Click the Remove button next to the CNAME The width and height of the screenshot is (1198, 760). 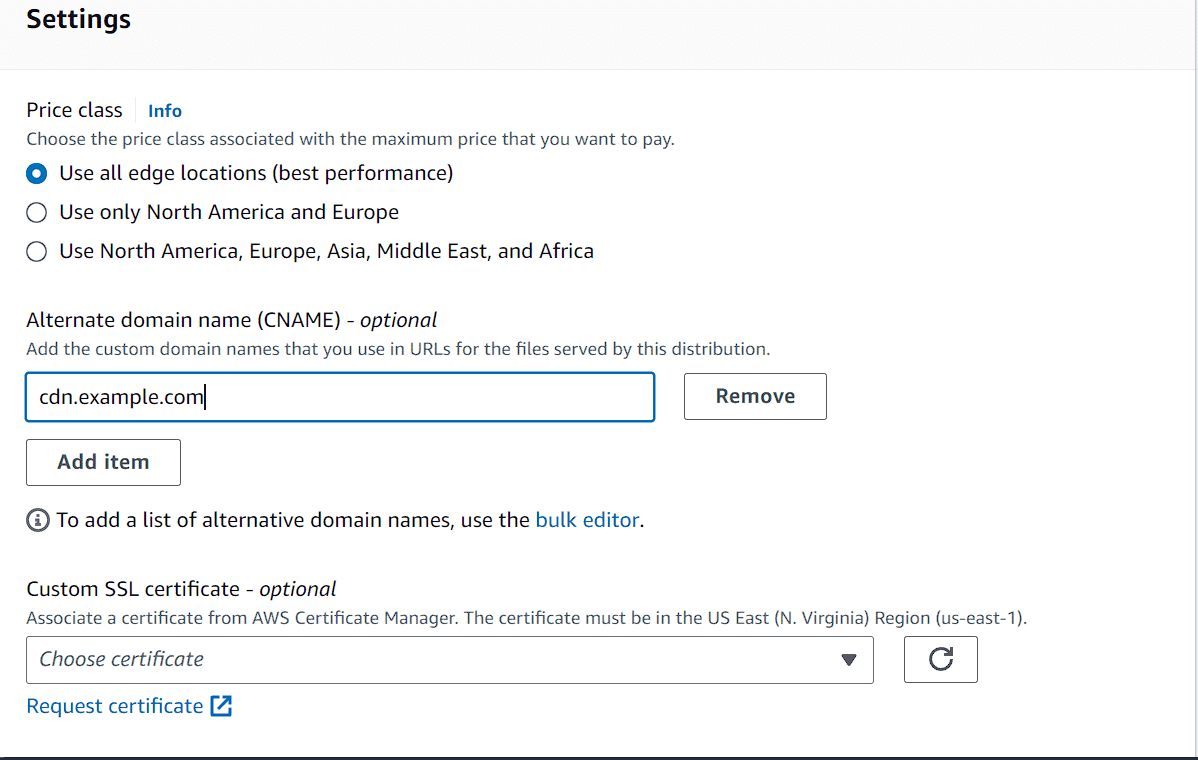(755, 396)
